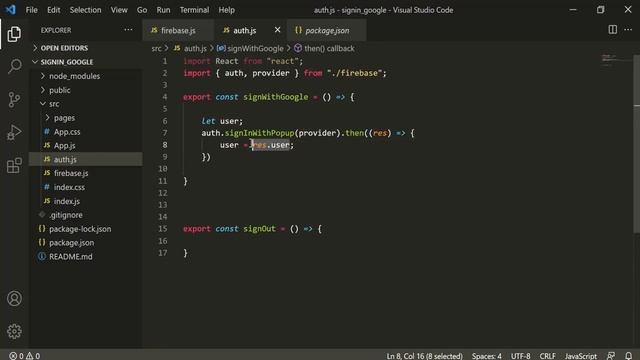Open Explorer more actions ellipsis

point(128,30)
